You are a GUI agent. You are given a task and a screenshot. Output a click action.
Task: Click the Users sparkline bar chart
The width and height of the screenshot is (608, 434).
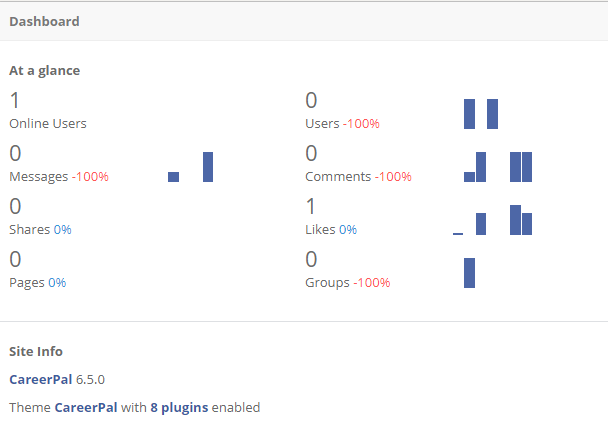click(x=481, y=114)
